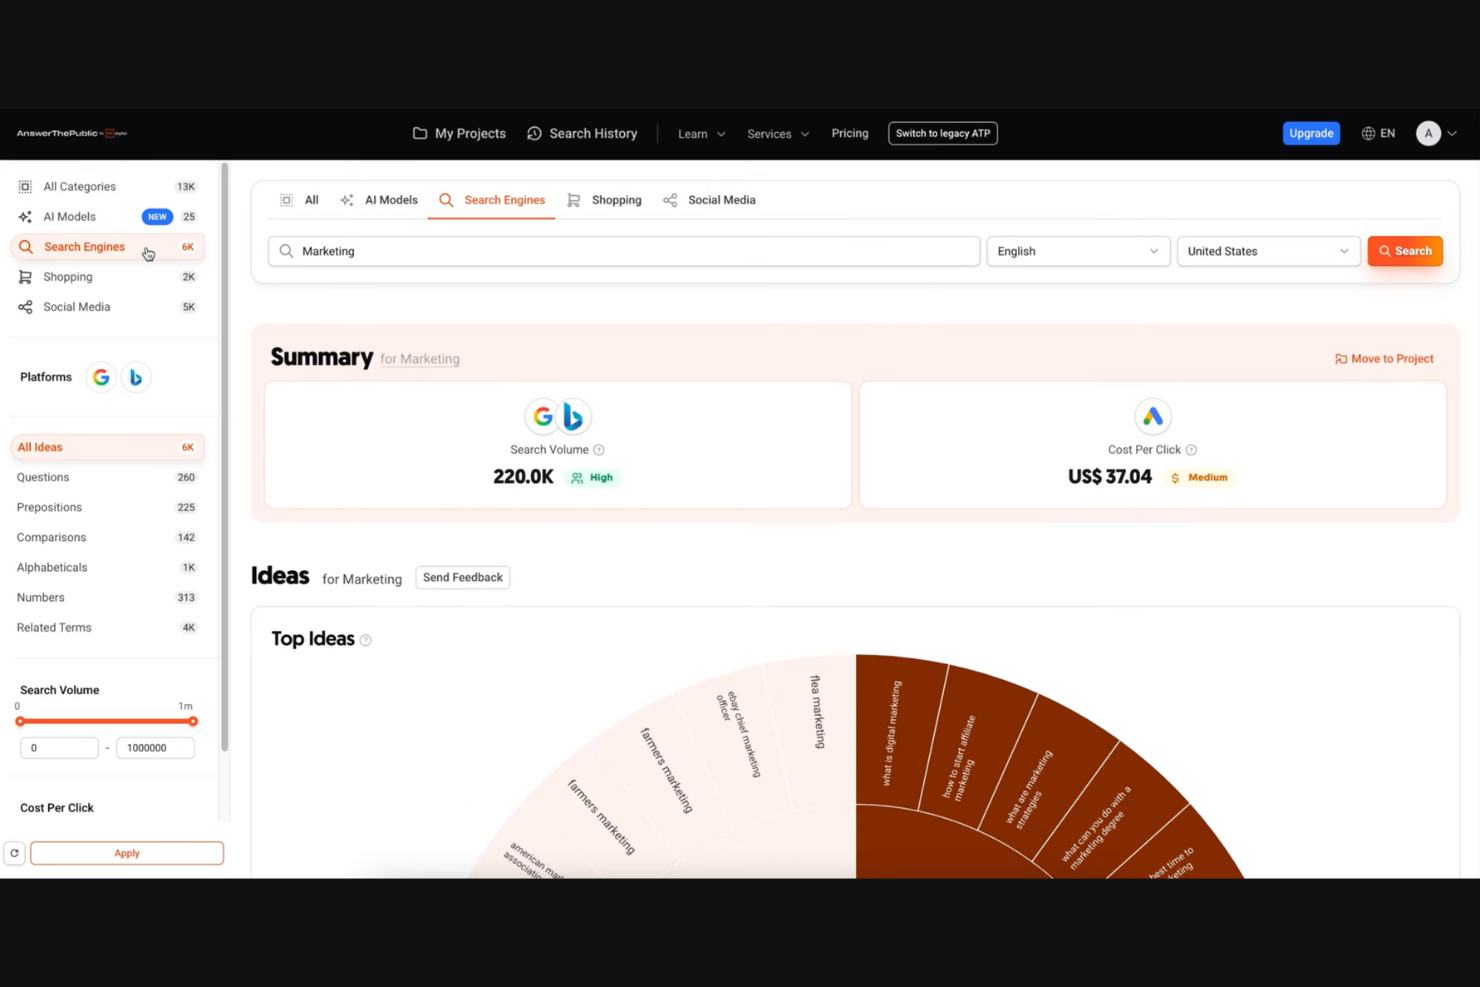
Task: Open Search History
Action: 582,133
